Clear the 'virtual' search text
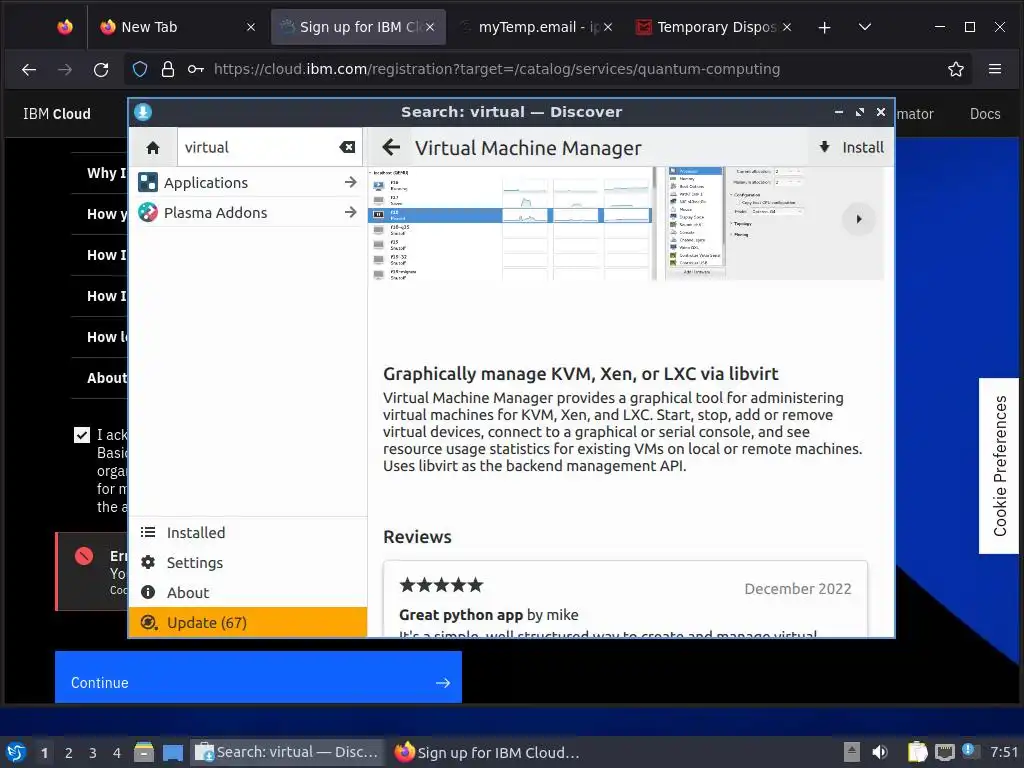The image size is (1024, 768). click(x=347, y=148)
